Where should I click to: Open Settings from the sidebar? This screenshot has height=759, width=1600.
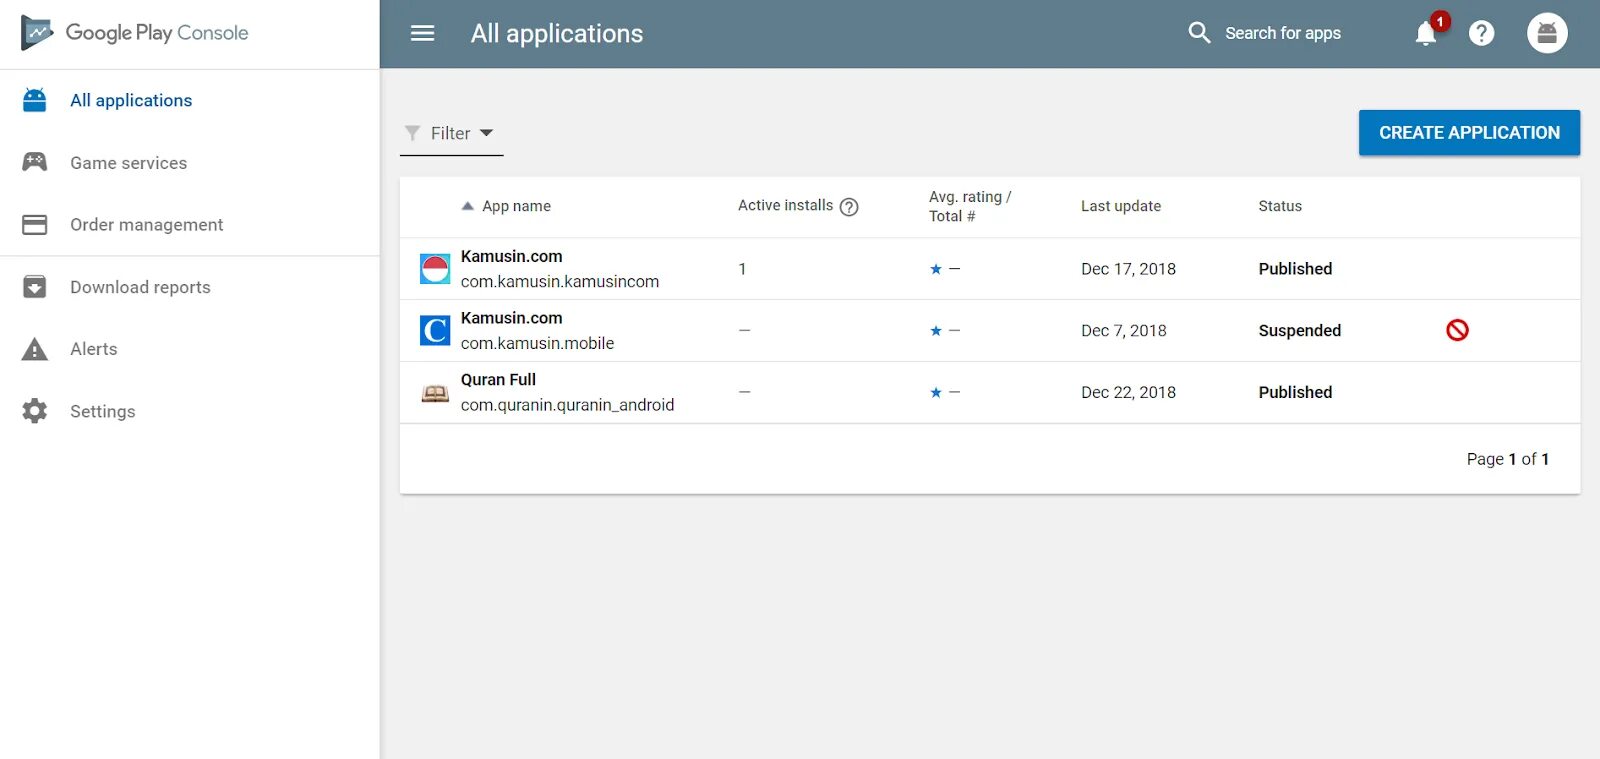102,411
